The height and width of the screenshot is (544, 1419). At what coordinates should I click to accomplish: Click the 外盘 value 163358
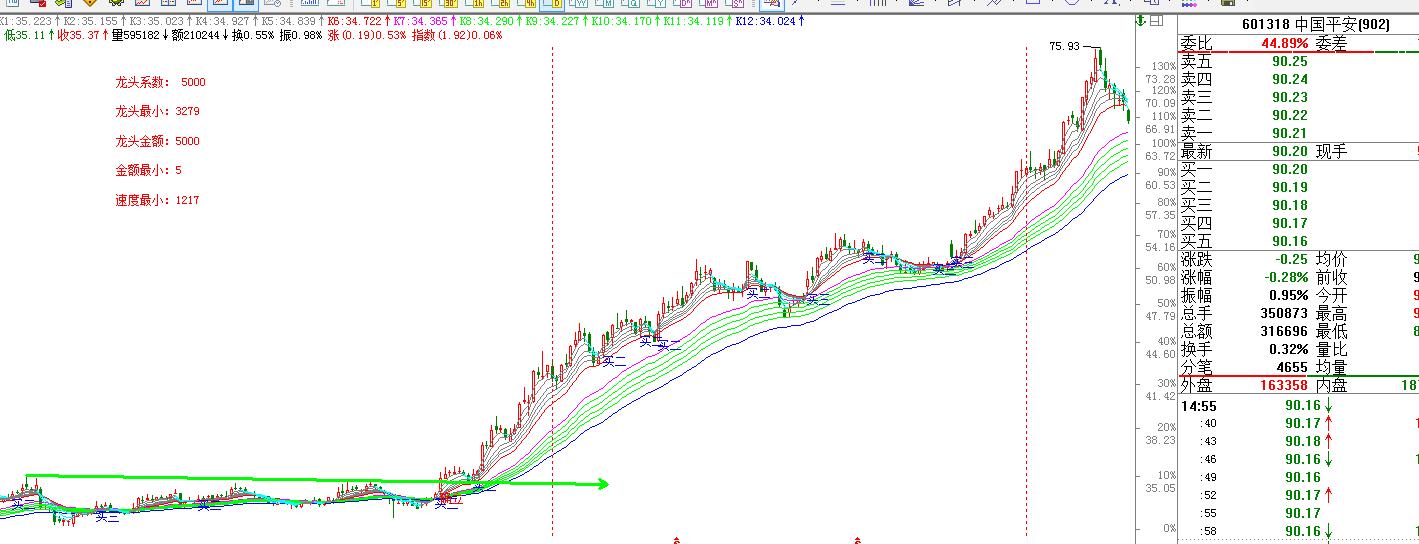click(x=1284, y=385)
